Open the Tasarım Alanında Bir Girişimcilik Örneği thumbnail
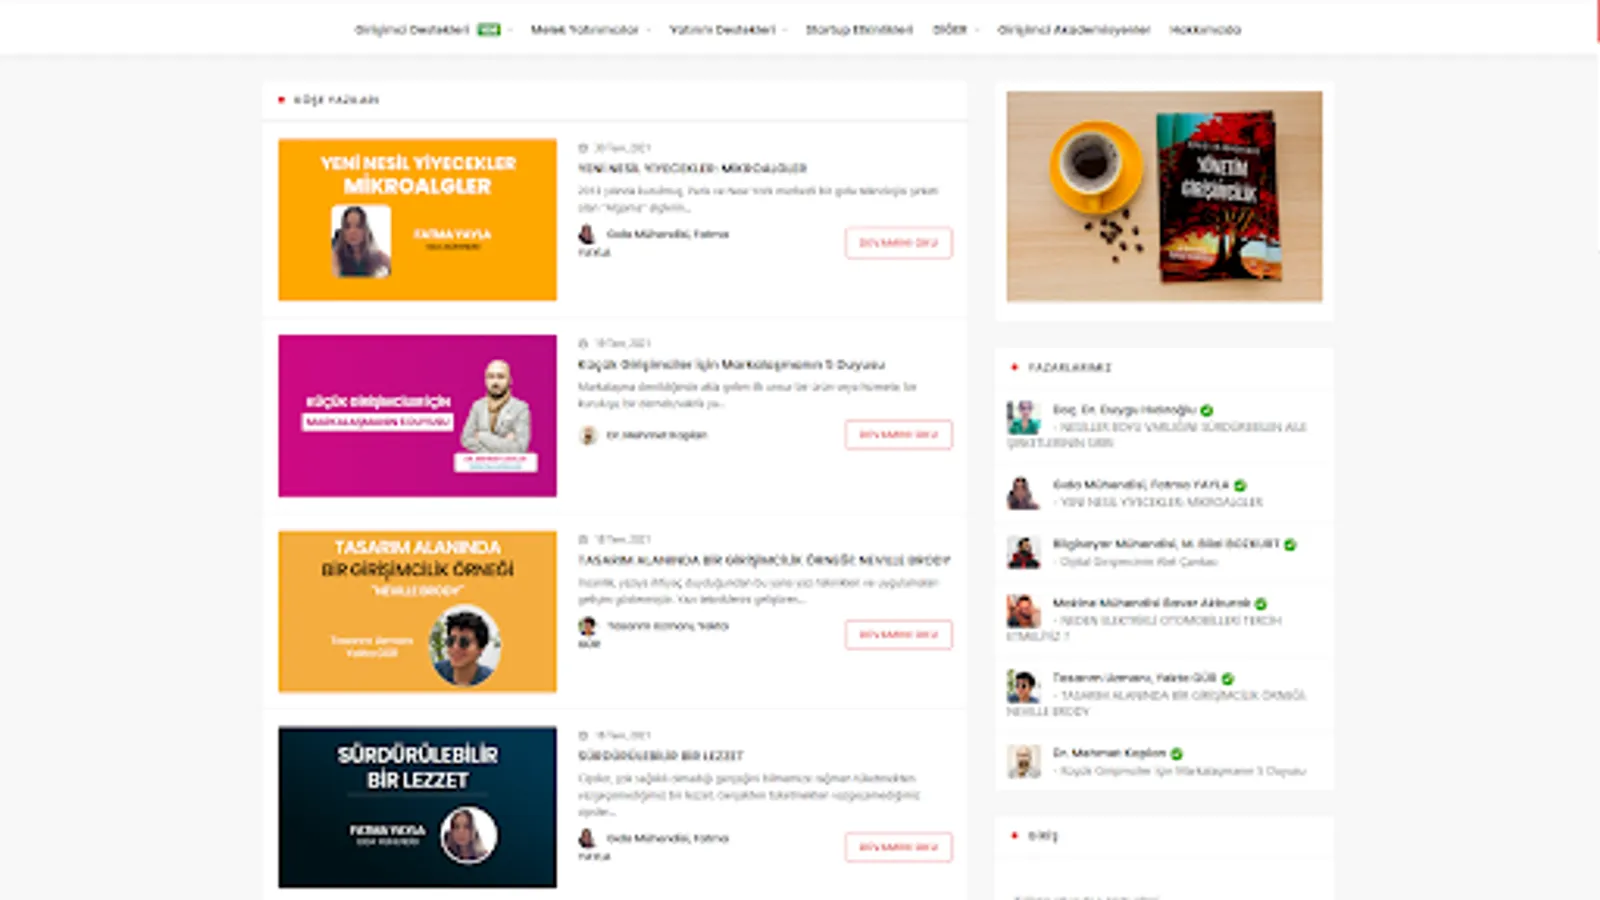 (x=417, y=611)
